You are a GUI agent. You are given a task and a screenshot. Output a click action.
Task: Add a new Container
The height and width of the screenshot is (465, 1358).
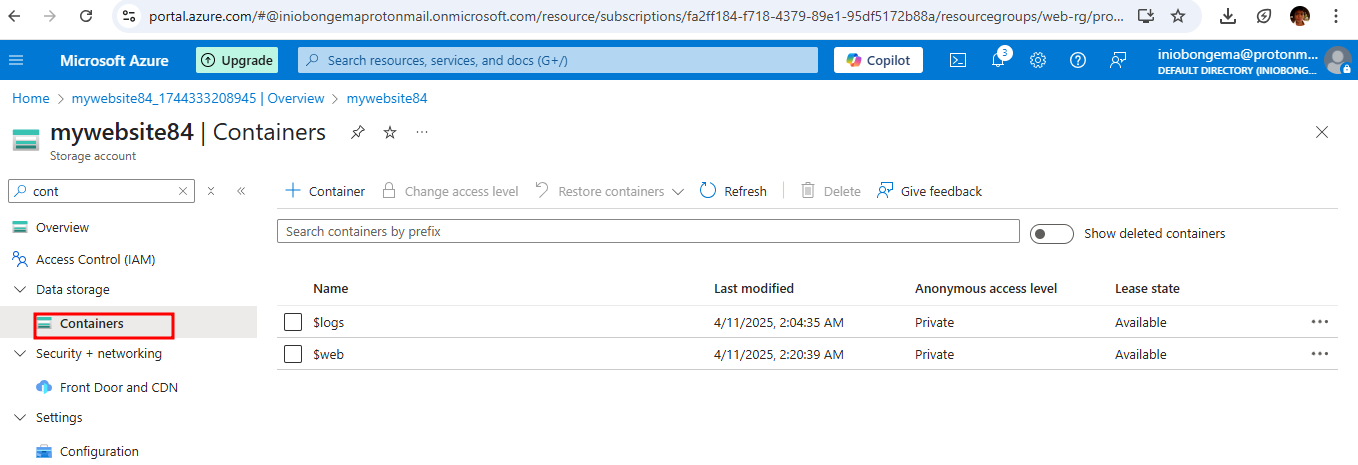point(325,191)
